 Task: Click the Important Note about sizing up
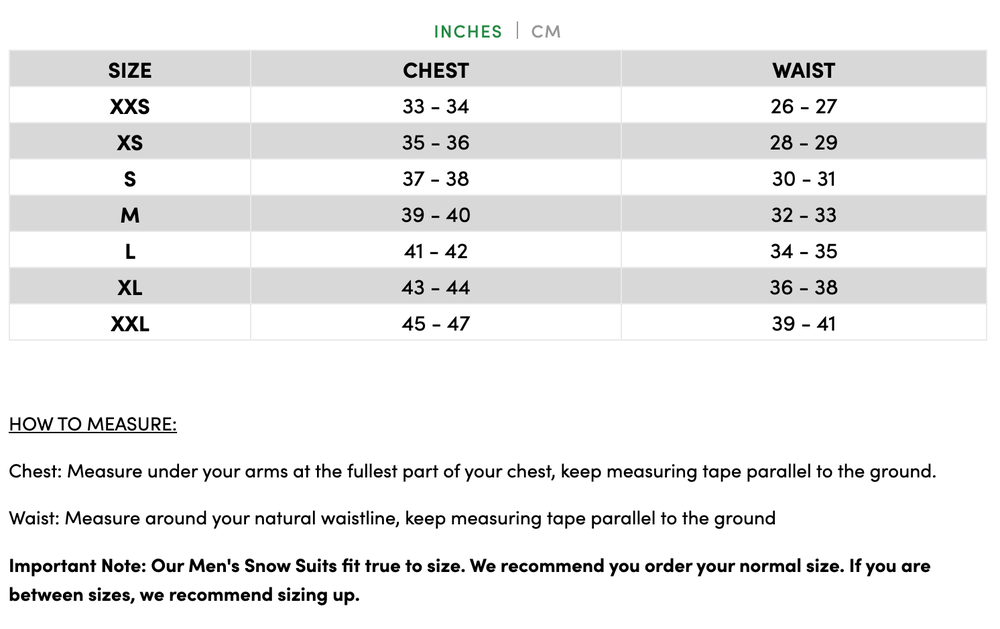(x=470, y=580)
